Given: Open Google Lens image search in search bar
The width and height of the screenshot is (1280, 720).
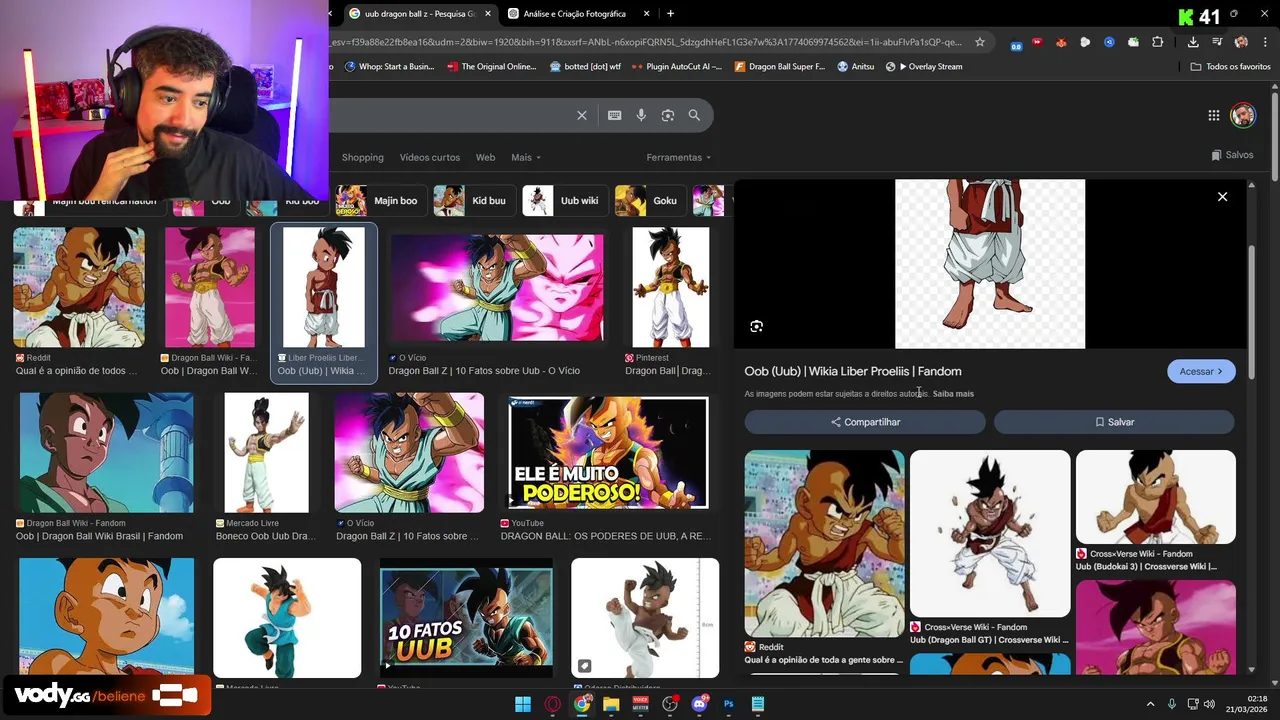Looking at the screenshot, I should (668, 115).
